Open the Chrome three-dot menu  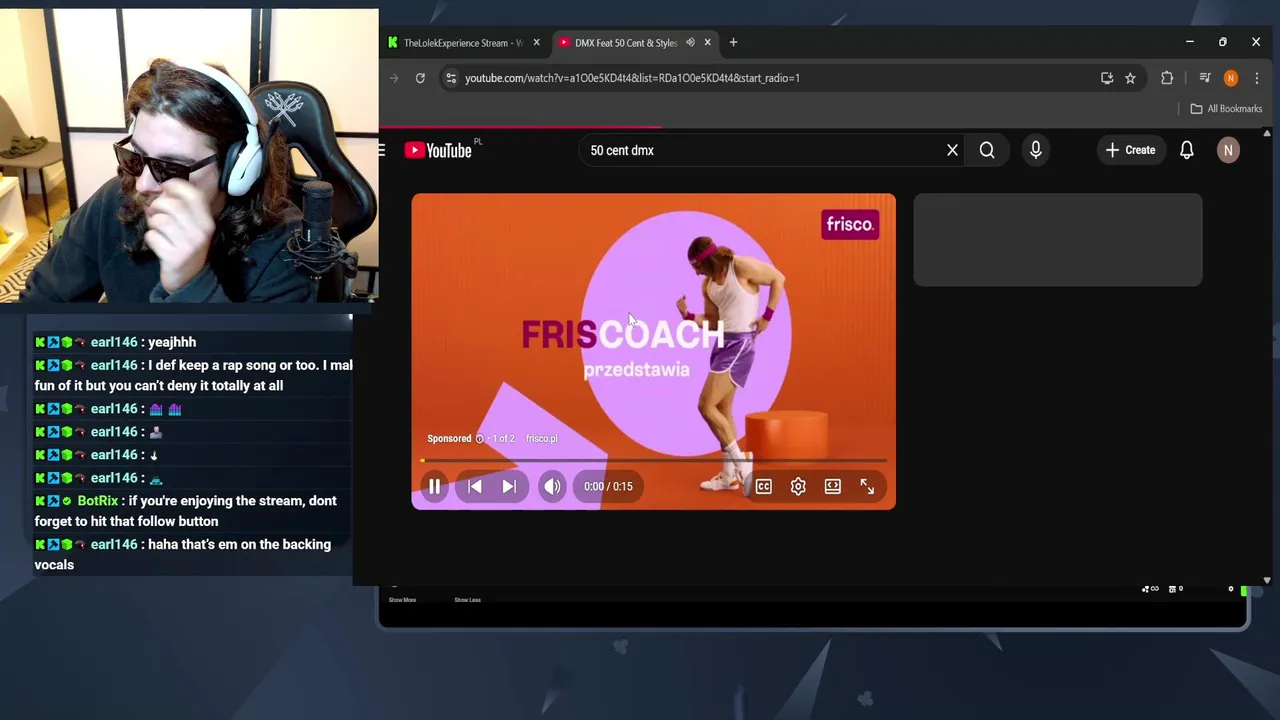[x=1257, y=78]
